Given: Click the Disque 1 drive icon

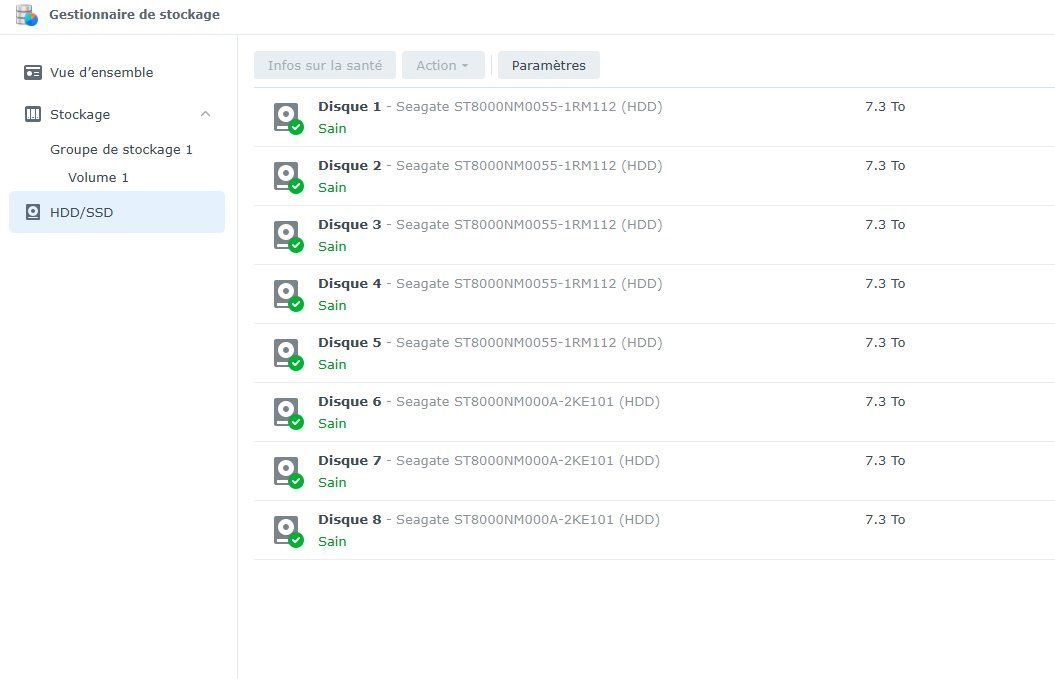Looking at the screenshot, I should pos(288,118).
